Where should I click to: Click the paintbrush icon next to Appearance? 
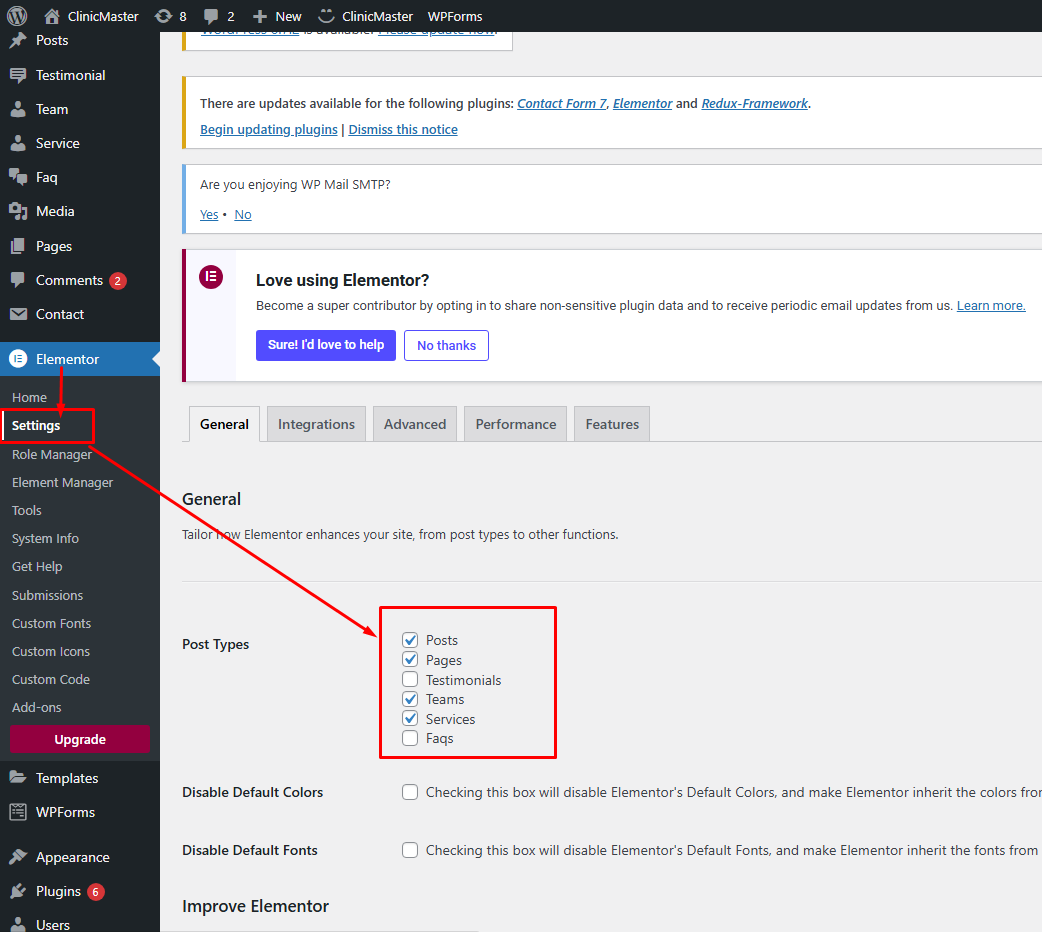(18, 857)
